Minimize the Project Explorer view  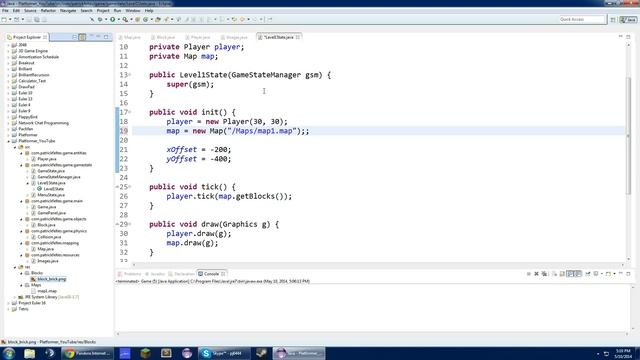click(x=98, y=37)
